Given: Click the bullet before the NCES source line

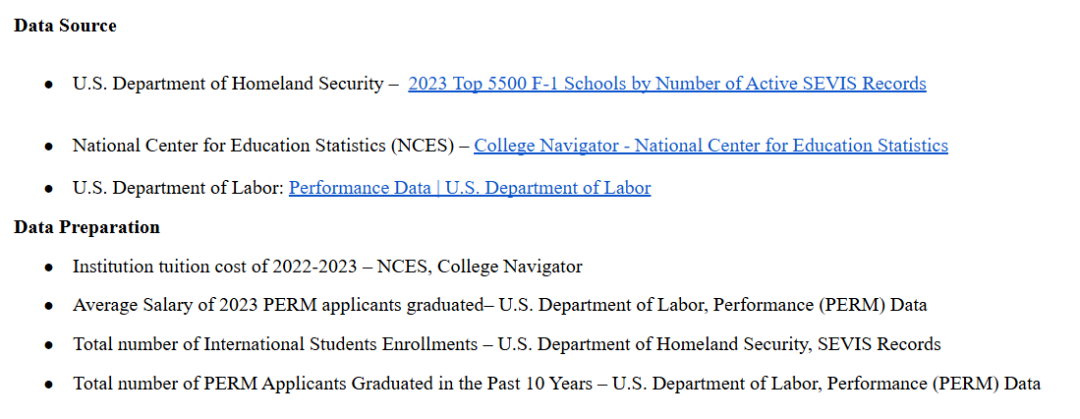Looking at the screenshot, I should tap(48, 147).
